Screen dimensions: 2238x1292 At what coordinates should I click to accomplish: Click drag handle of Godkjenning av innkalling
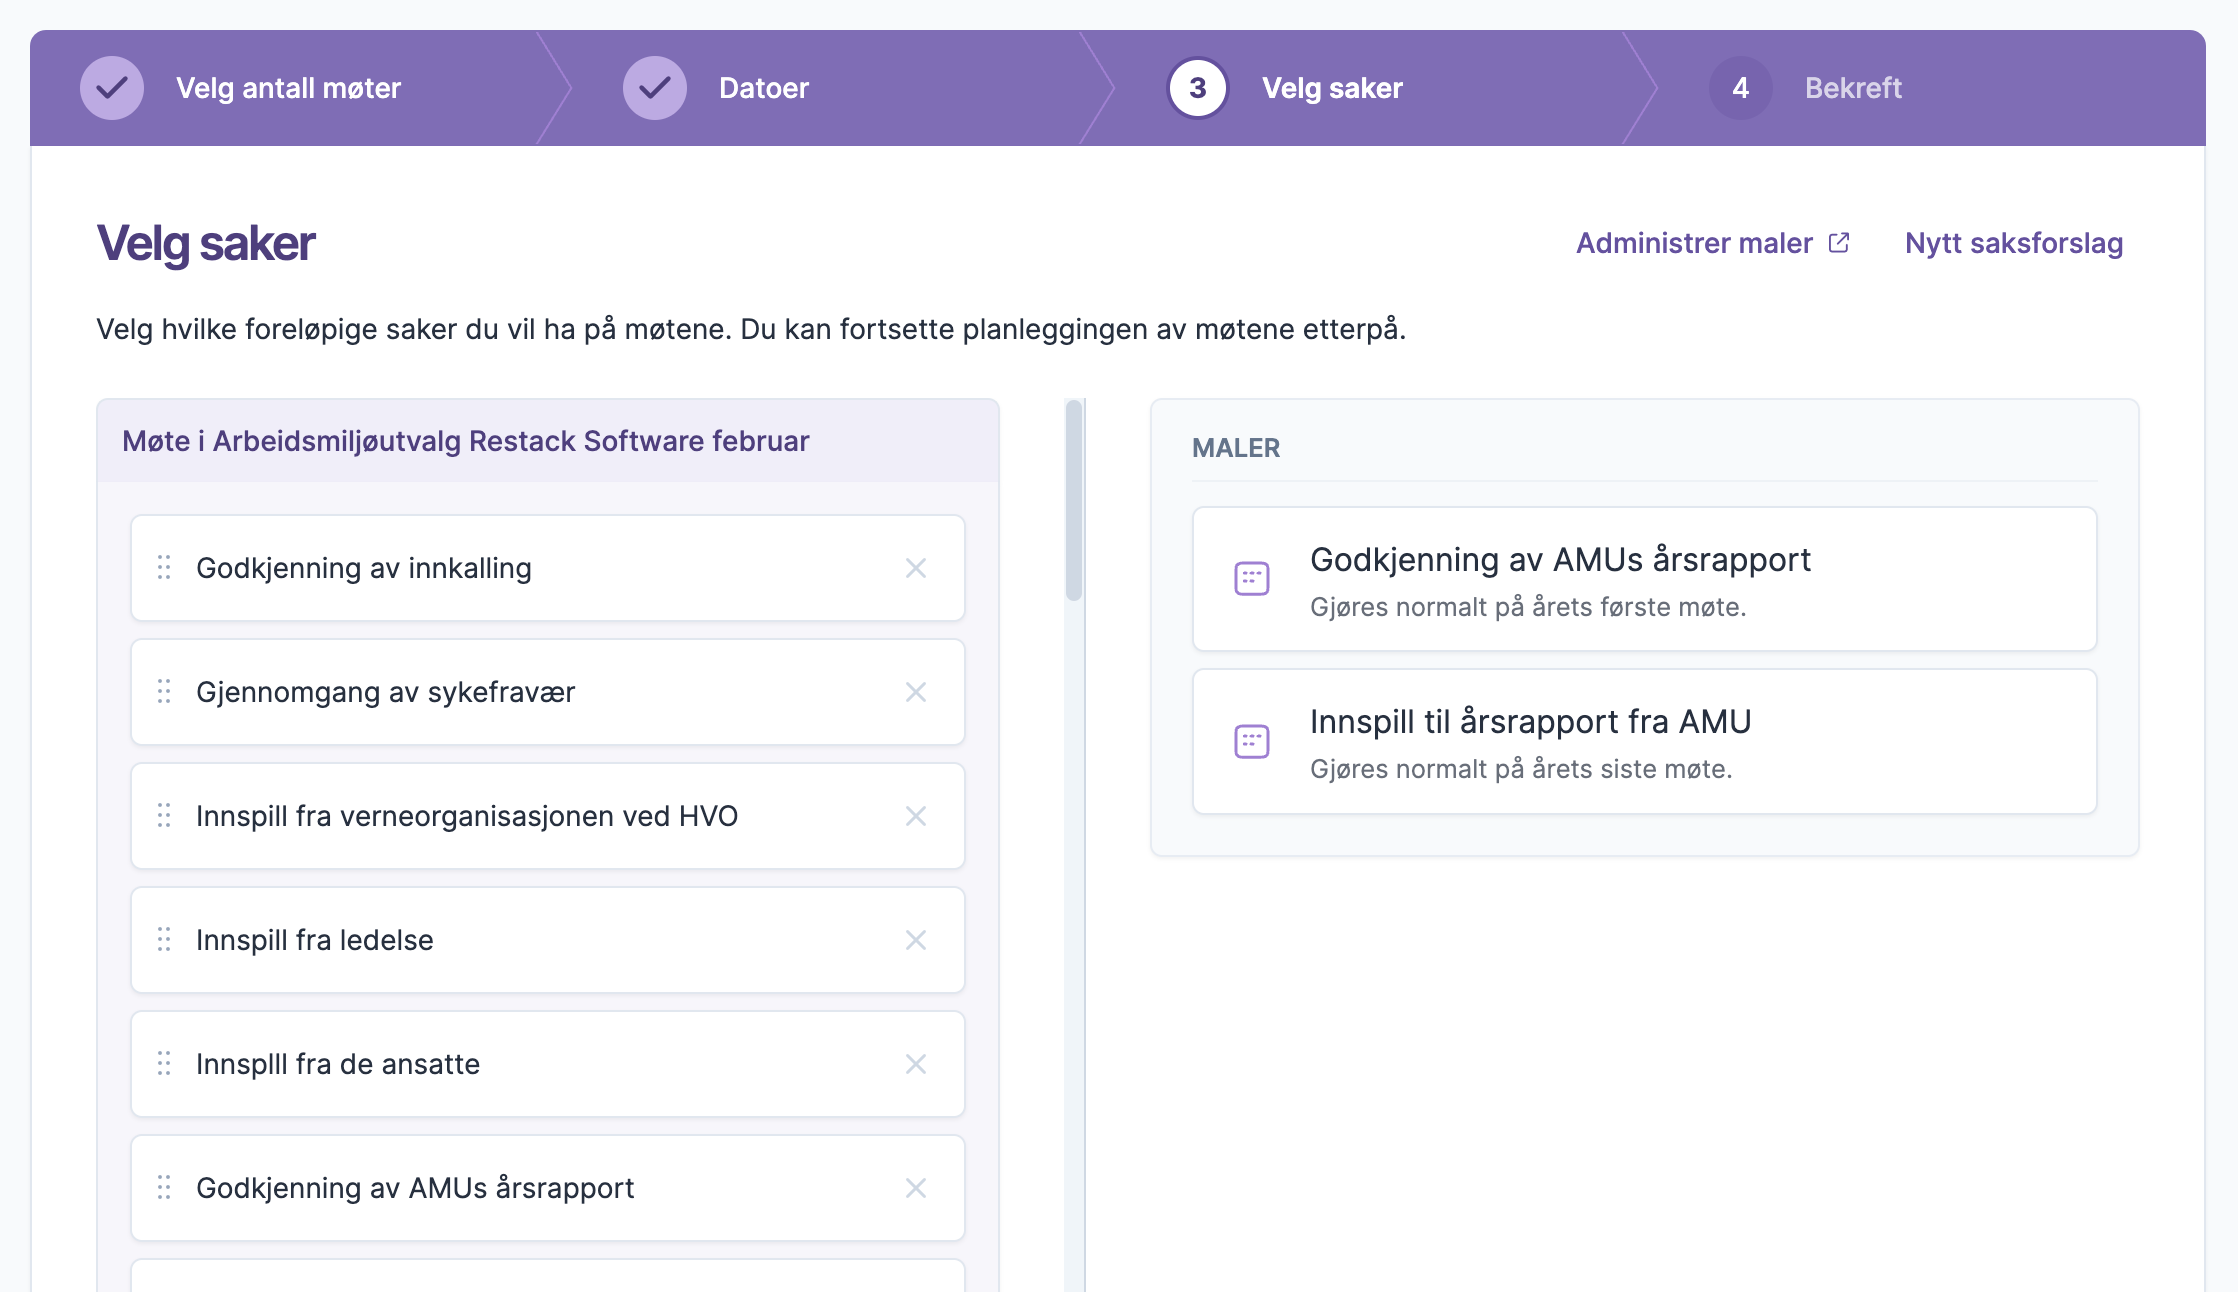[x=164, y=568]
